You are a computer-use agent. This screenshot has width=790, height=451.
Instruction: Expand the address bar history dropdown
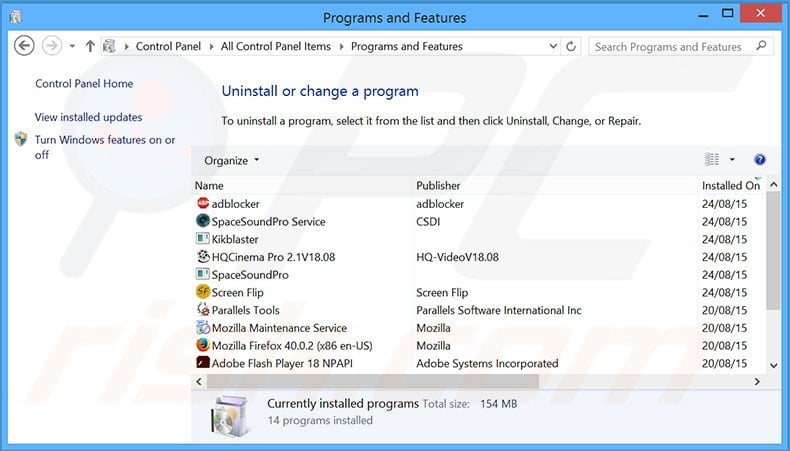coord(553,46)
